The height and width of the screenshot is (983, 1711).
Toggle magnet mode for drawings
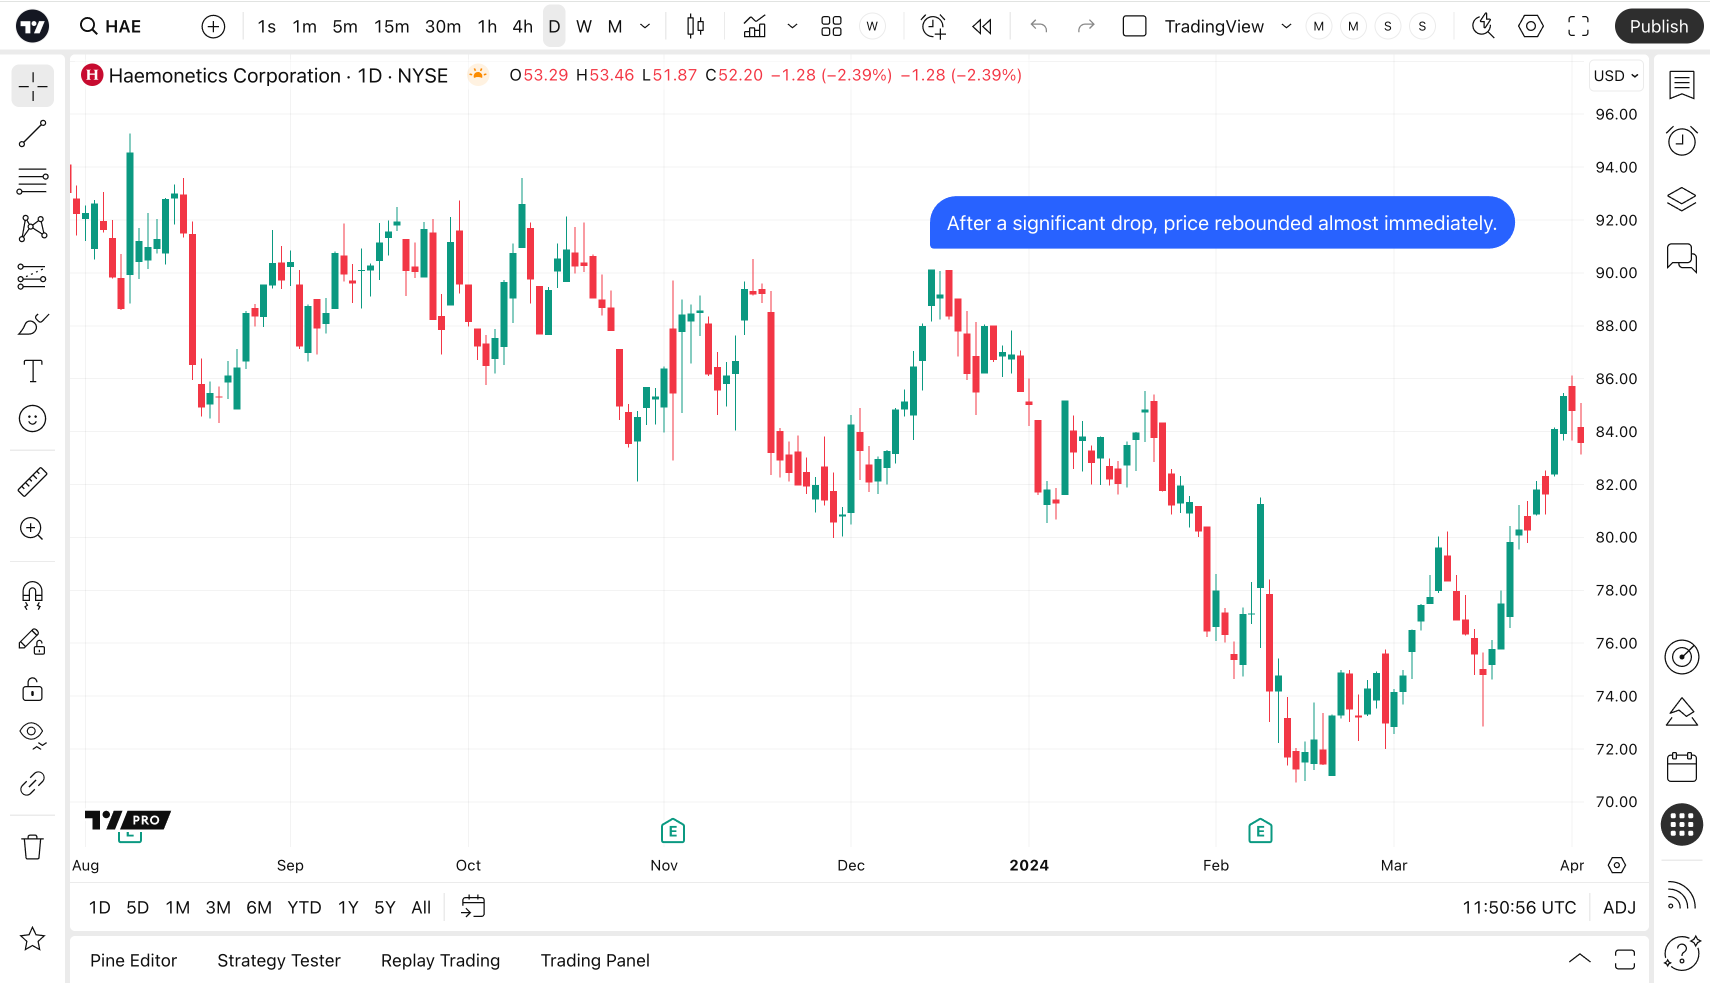coord(32,596)
